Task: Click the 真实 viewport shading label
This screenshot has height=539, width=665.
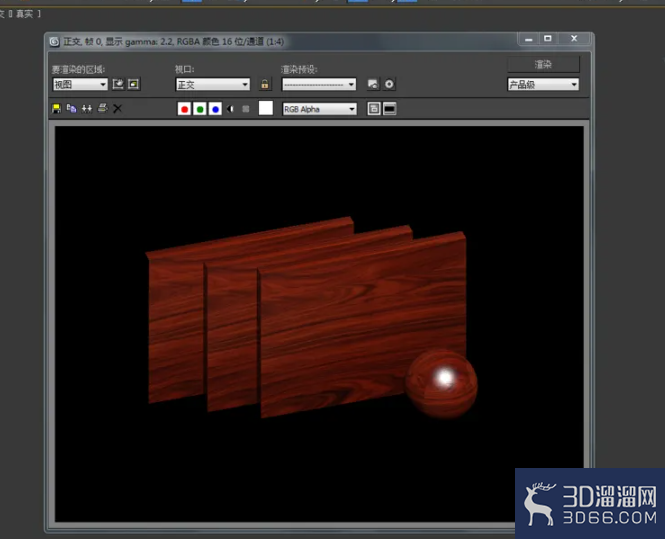Action: click(24, 14)
